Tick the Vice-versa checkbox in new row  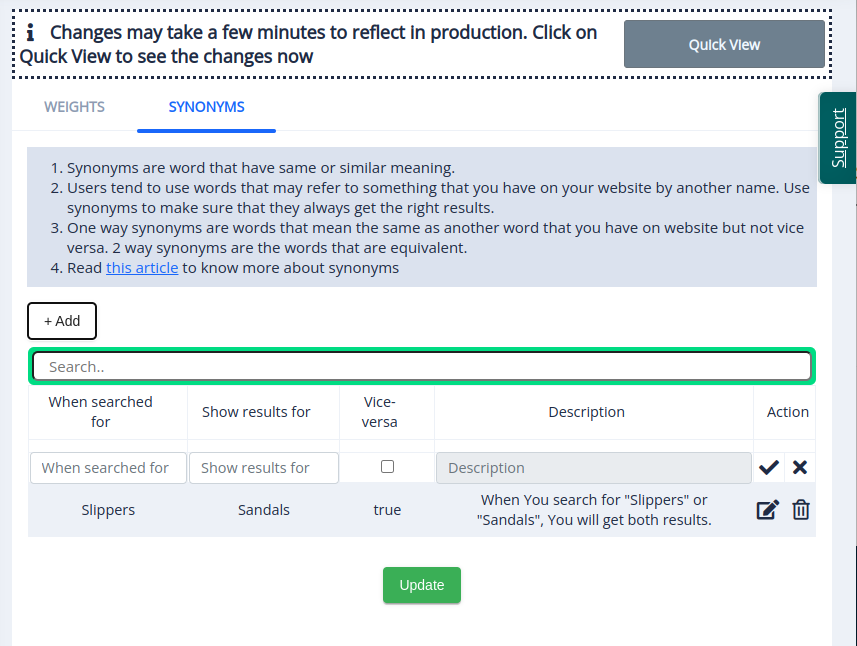388,467
